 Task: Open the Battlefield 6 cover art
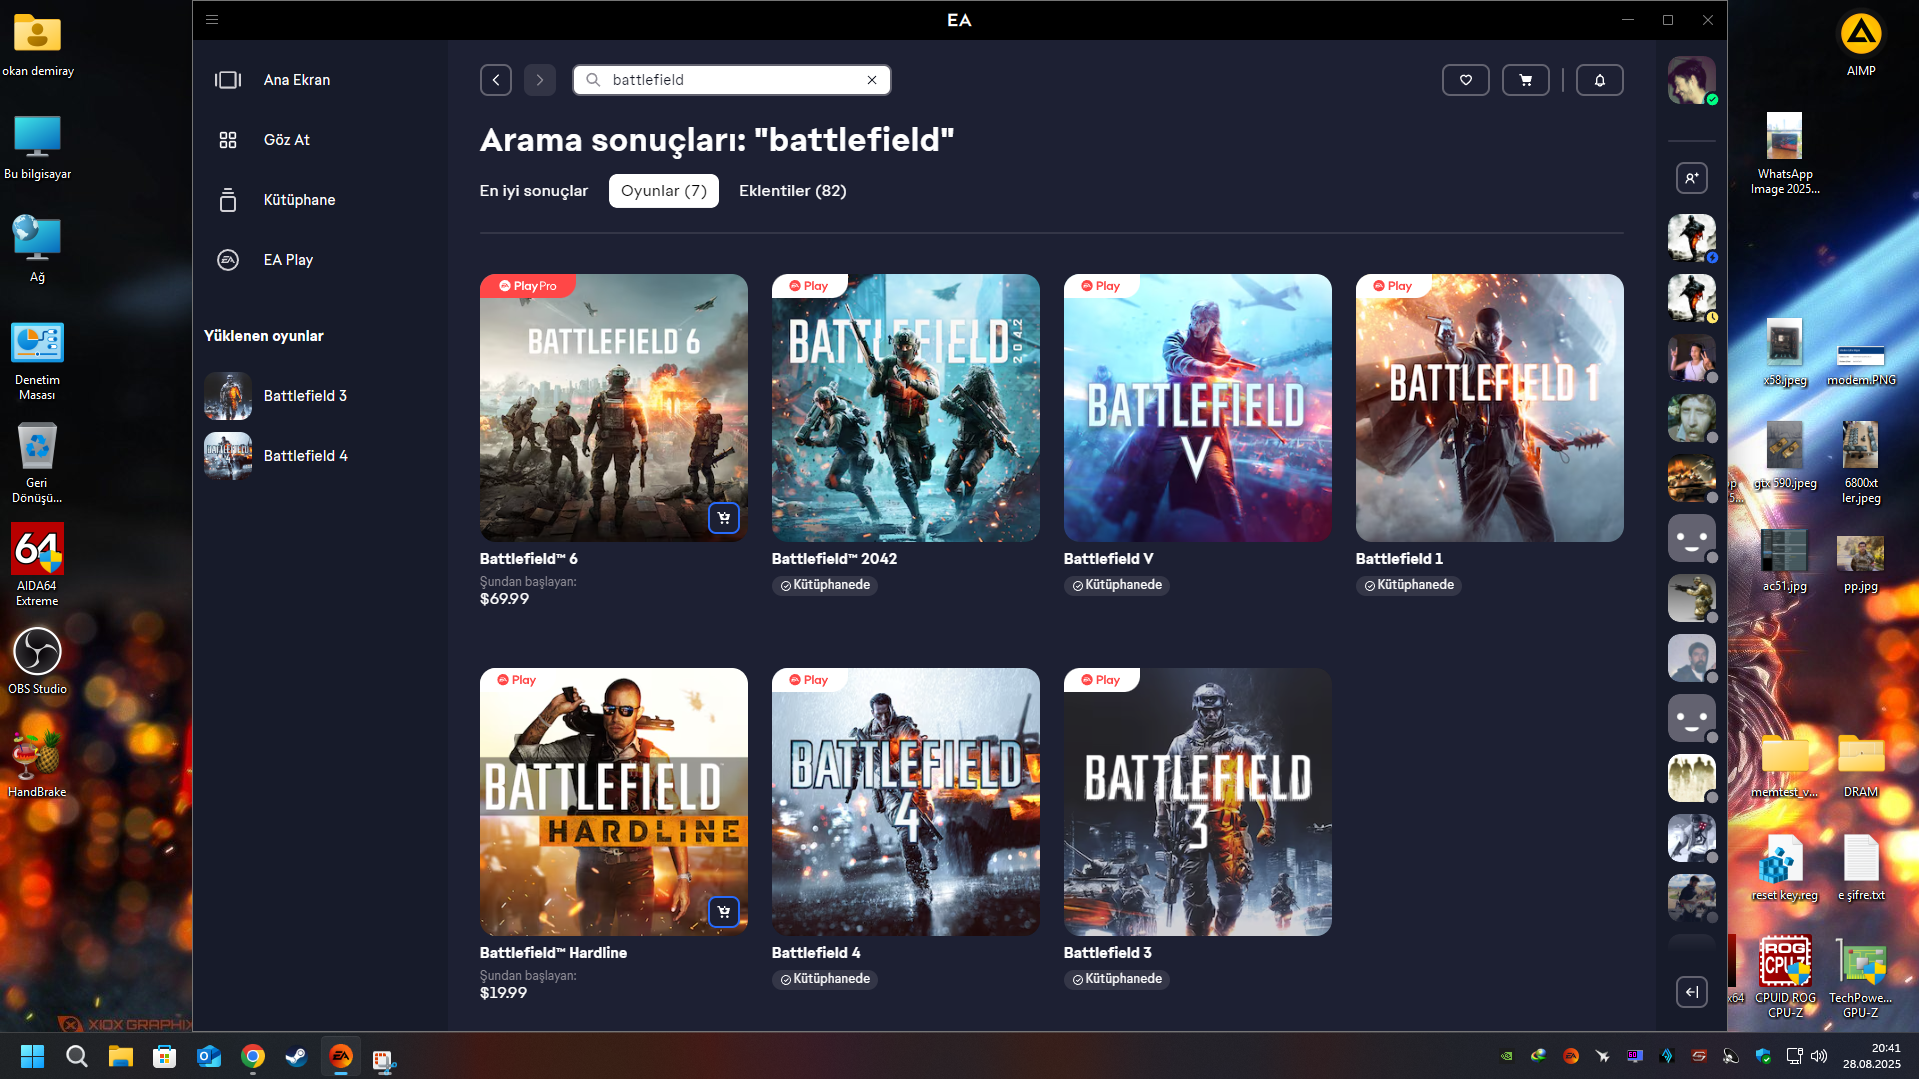tap(614, 408)
